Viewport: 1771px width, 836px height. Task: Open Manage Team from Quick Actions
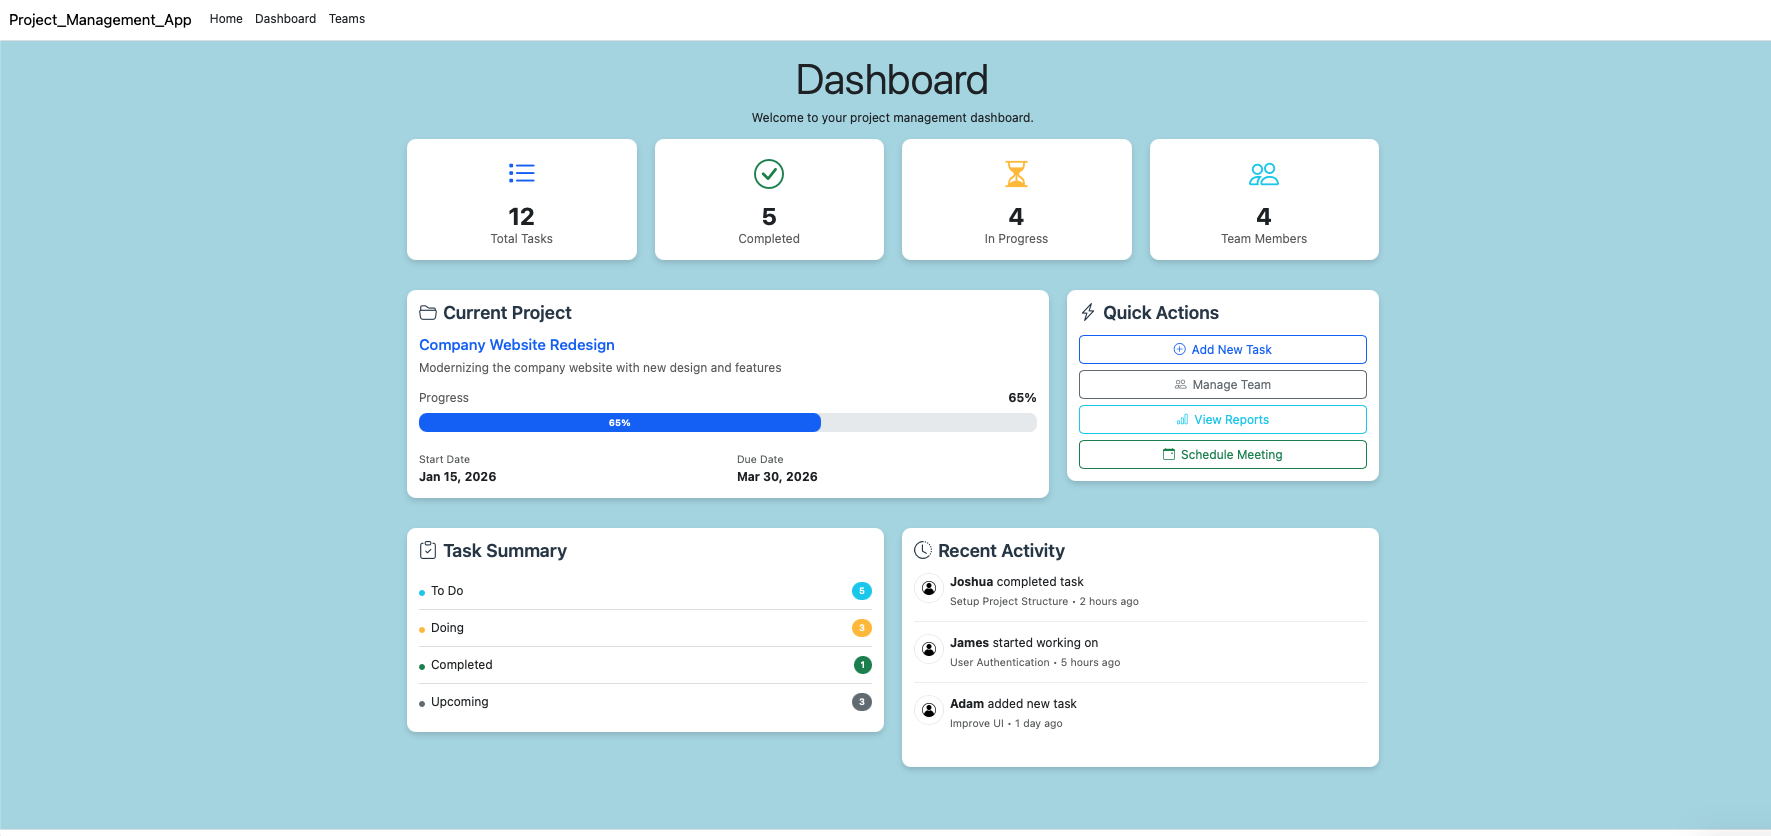[1222, 385]
